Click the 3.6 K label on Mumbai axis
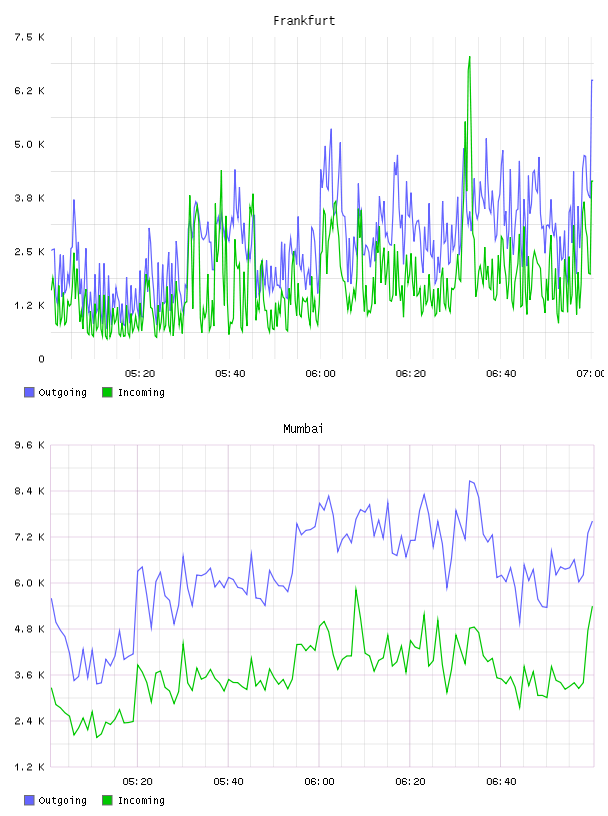This screenshot has width=608, height=816. pos(29,675)
